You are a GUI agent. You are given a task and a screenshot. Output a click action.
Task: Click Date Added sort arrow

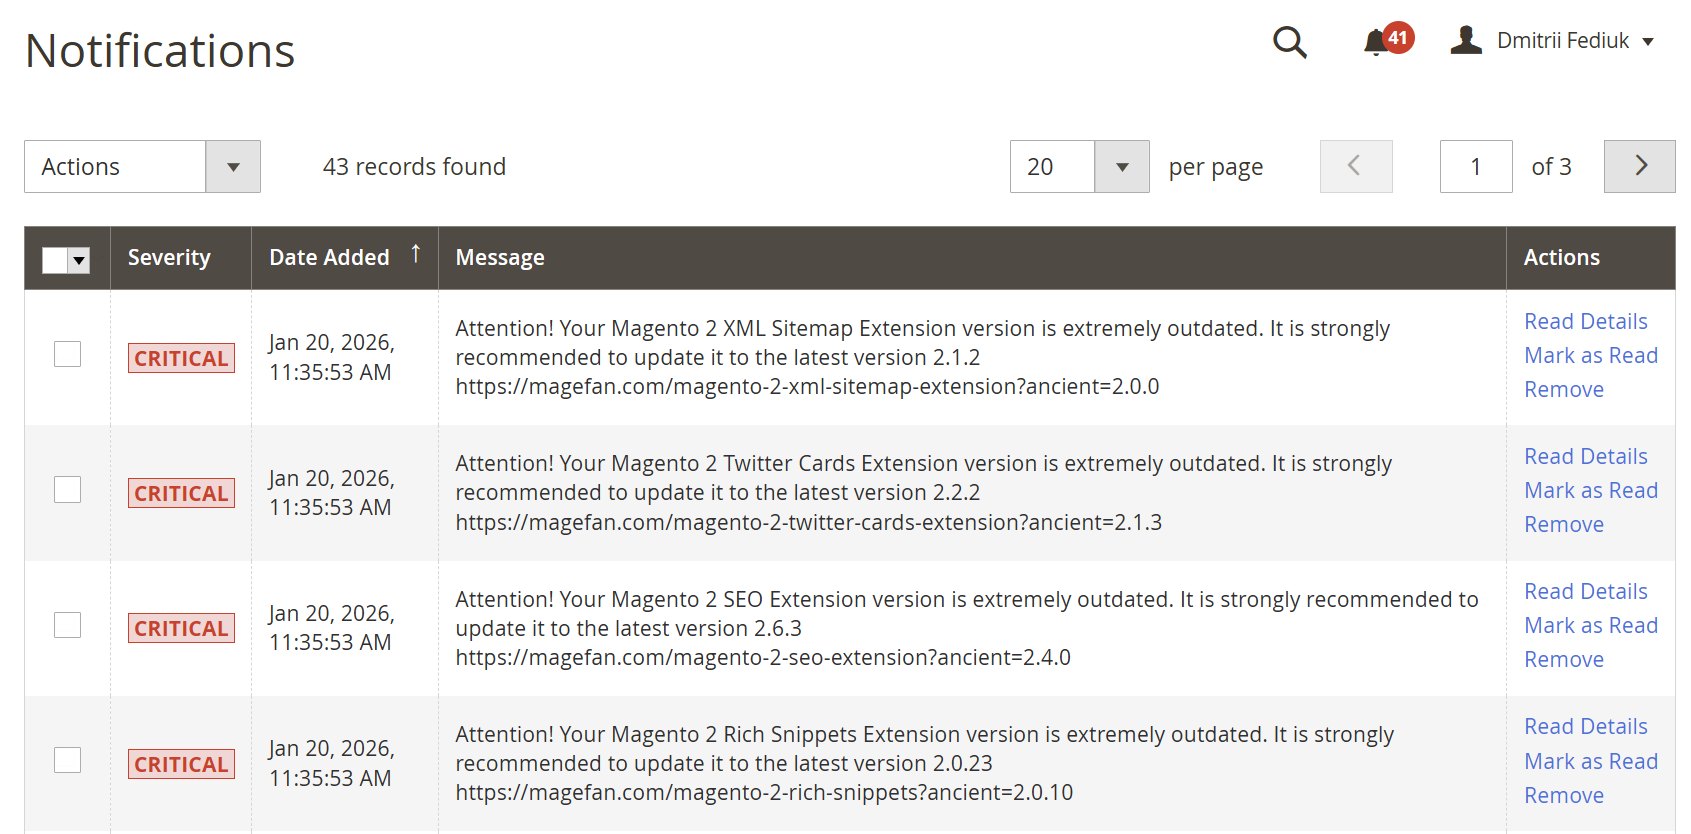pos(416,255)
